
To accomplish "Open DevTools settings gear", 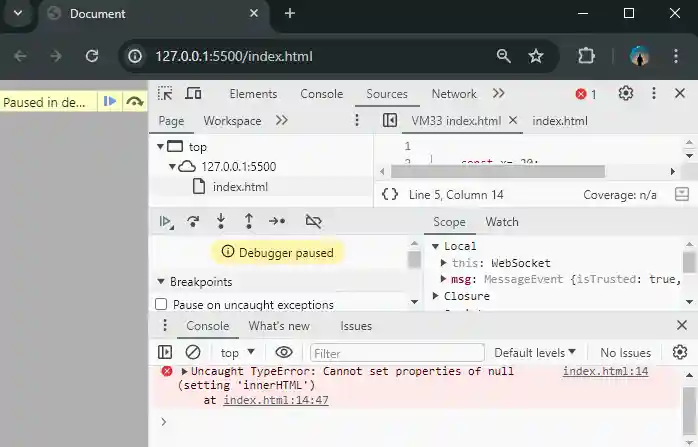I will tap(626, 93).
